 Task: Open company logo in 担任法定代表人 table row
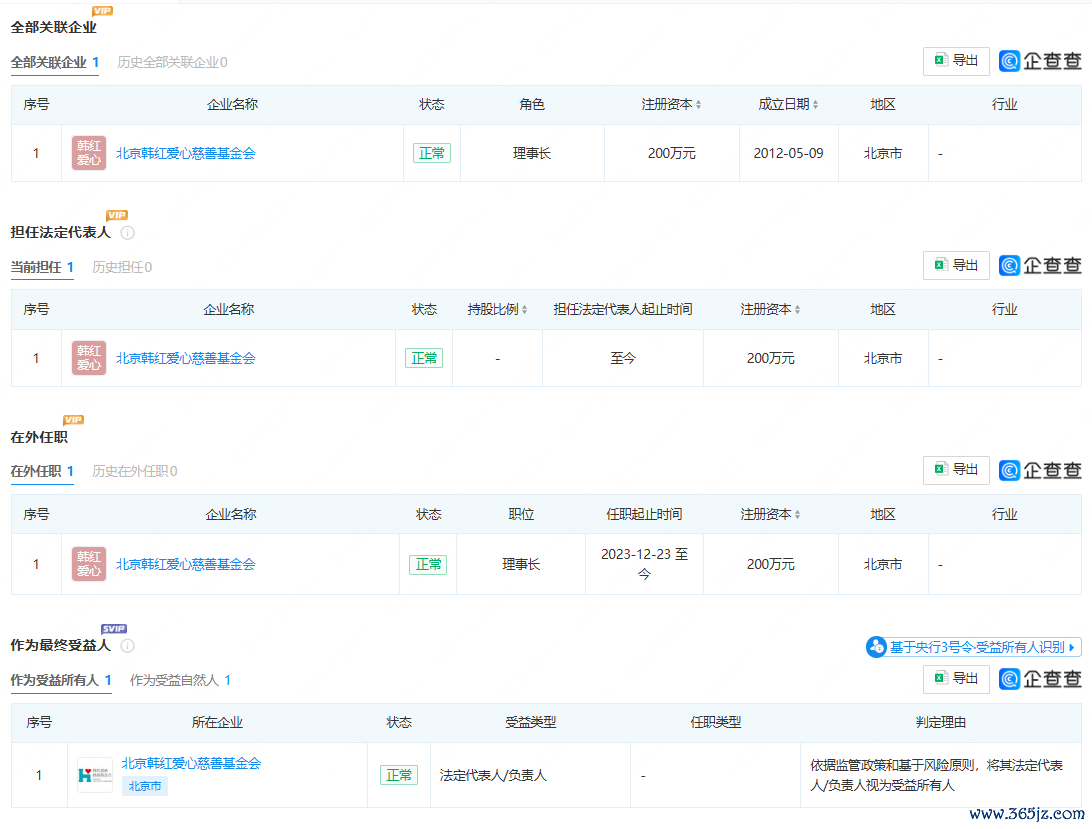pos(88,358)
